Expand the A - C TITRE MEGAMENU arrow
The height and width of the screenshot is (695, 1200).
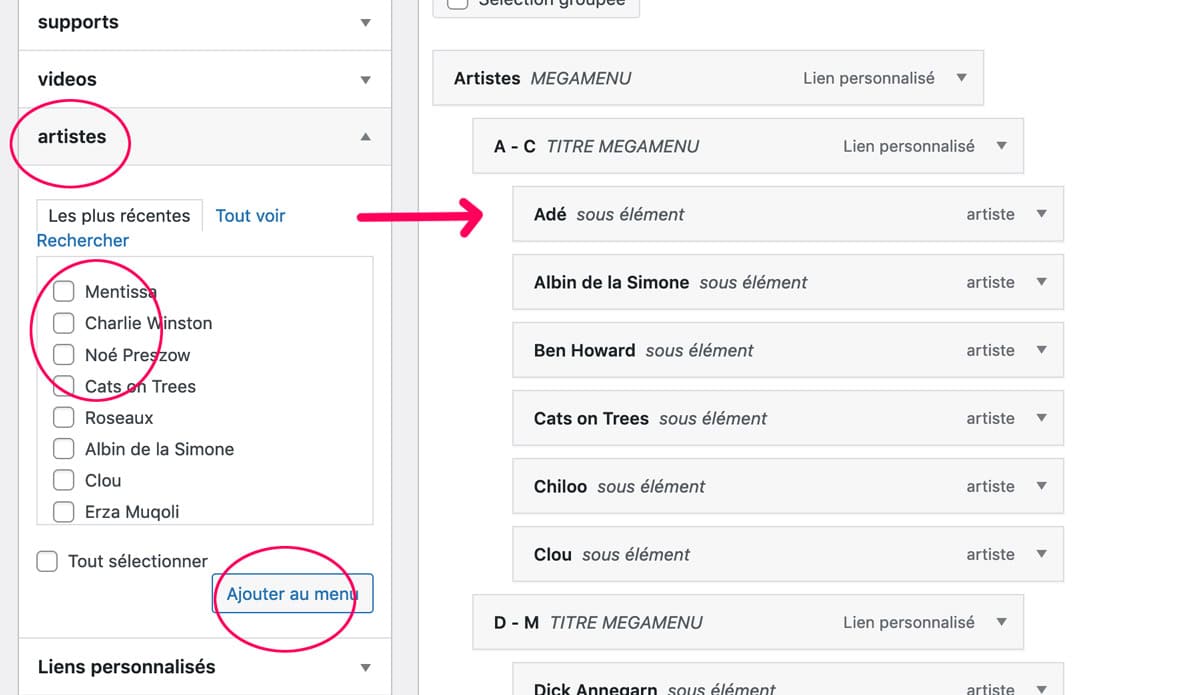[x=1001, y=146]
